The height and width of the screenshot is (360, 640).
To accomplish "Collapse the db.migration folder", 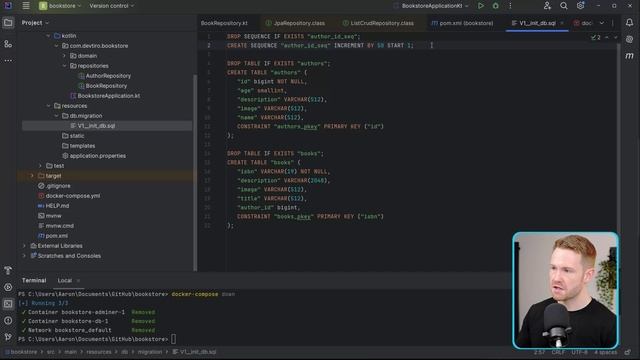I will click(x=56, y=116).
